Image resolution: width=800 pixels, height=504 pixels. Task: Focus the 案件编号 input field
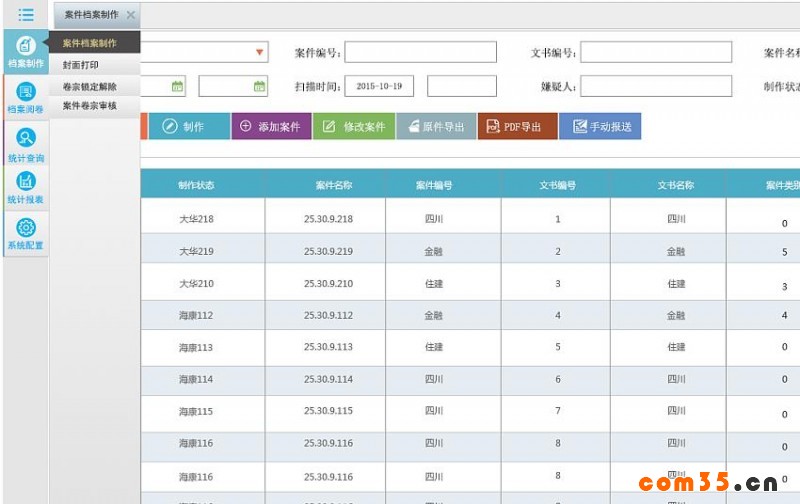[x=420, y=52]
